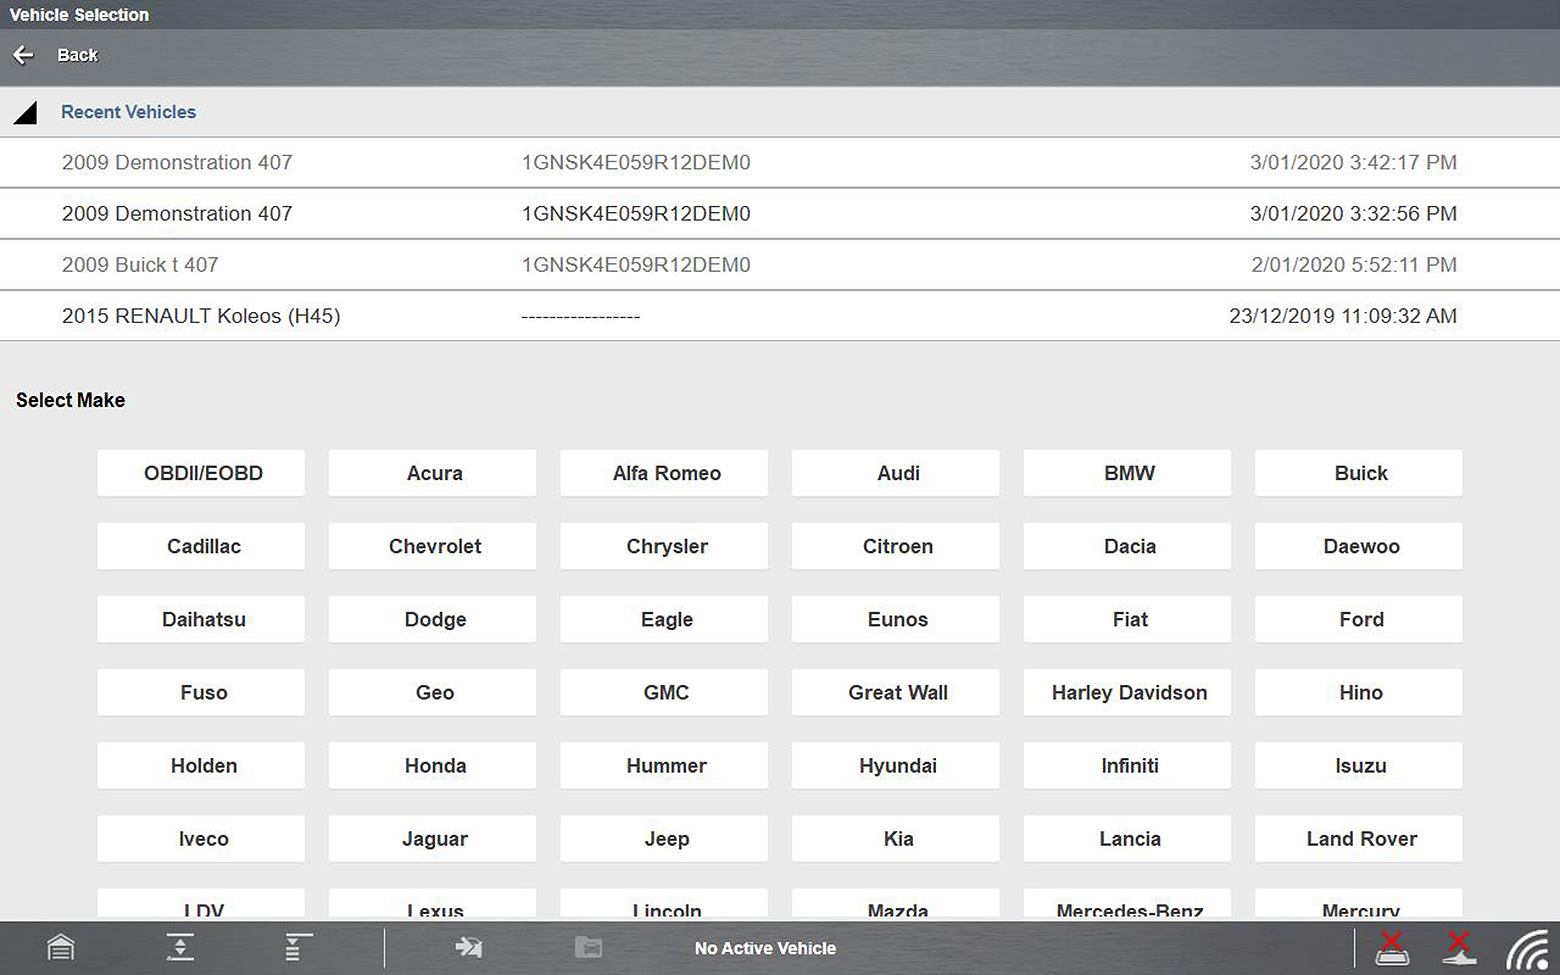Open the Wi-Fi signal status icon

[1527, 949]
